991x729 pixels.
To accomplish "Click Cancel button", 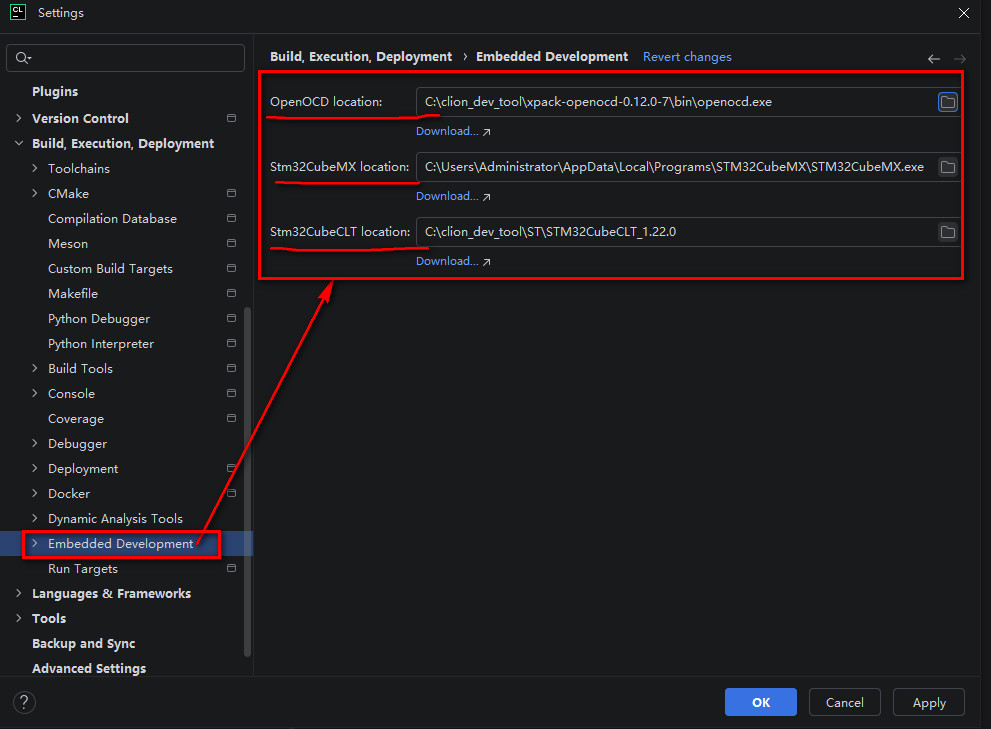I will click(844, 702).
